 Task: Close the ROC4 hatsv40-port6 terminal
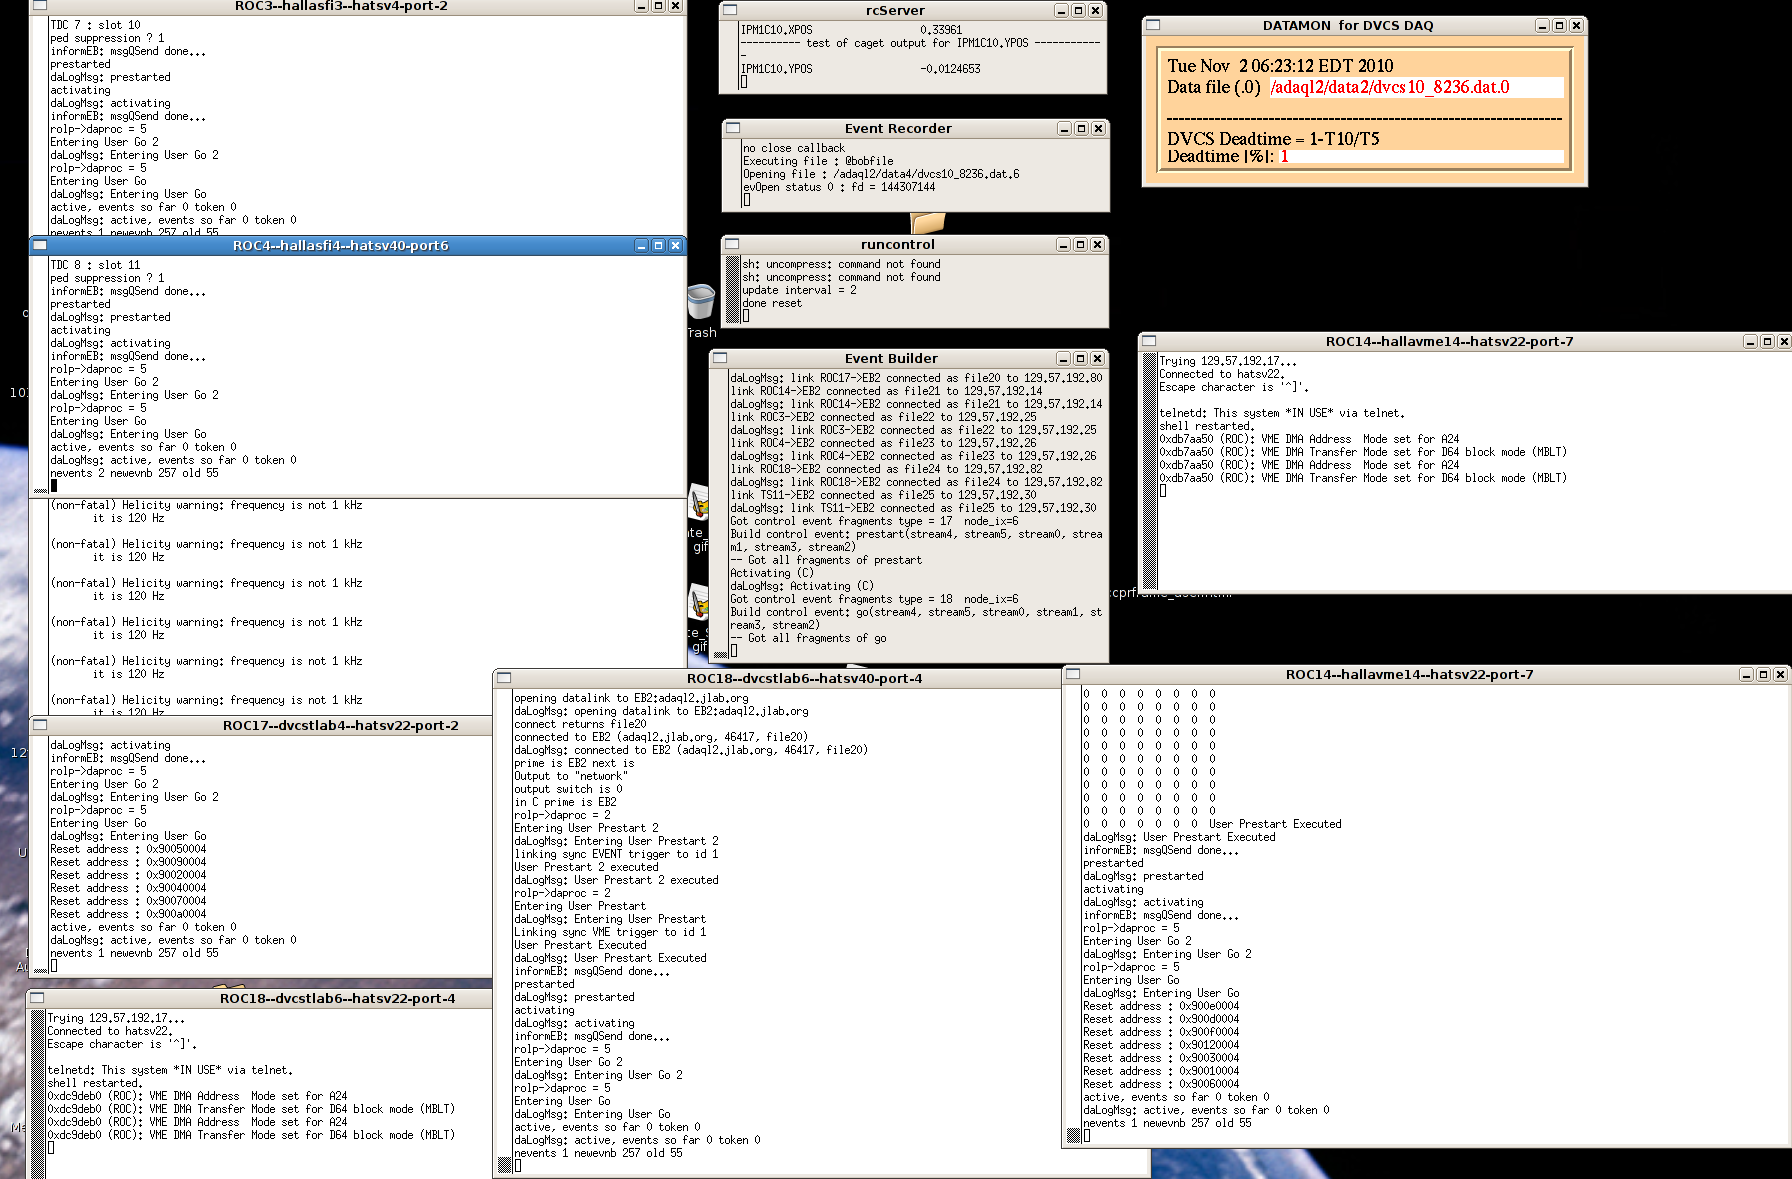[x=675, y=245]
